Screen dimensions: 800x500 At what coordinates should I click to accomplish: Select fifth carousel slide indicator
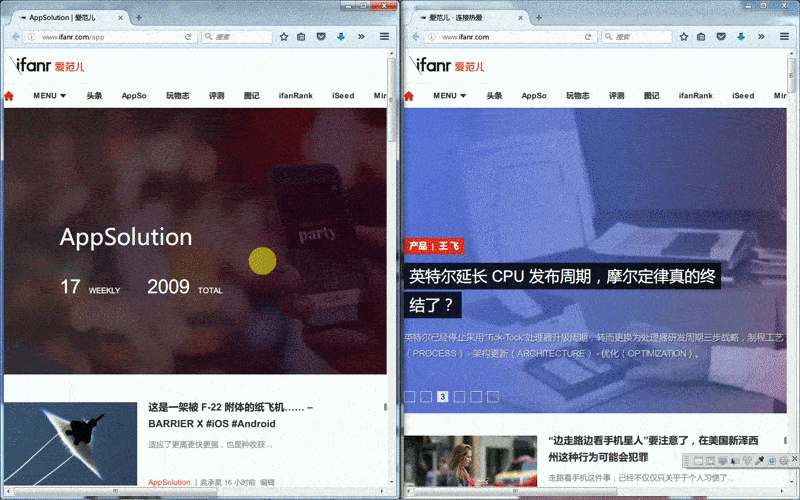pyautogui.click(x=476, y=396)
